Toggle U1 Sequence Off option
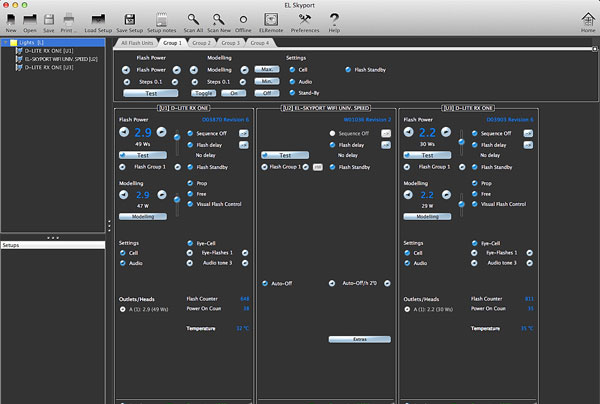This screenshot has height=404, width=600. (x=190, y=134)
